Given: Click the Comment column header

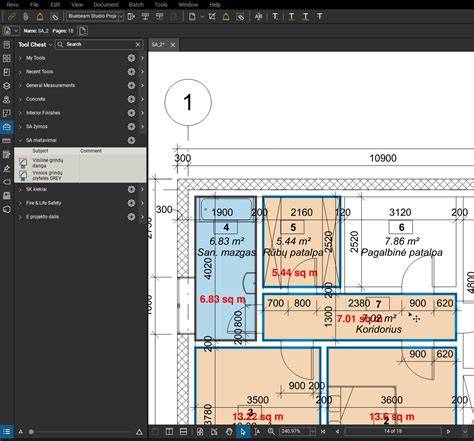Looking at the screenshot, I should (x=91, y=151).
